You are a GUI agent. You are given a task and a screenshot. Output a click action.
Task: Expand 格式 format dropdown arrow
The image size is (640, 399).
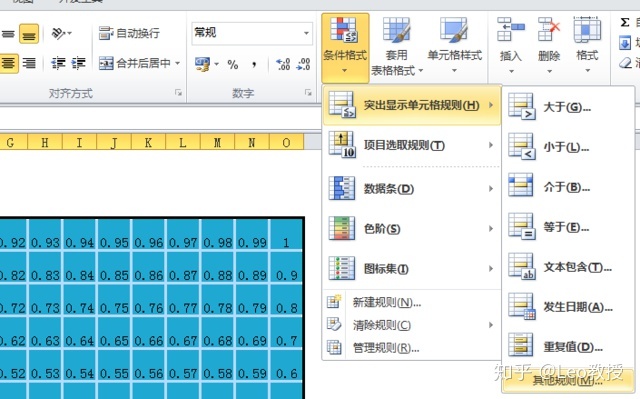pyautogui.click(x=588, y=71)
